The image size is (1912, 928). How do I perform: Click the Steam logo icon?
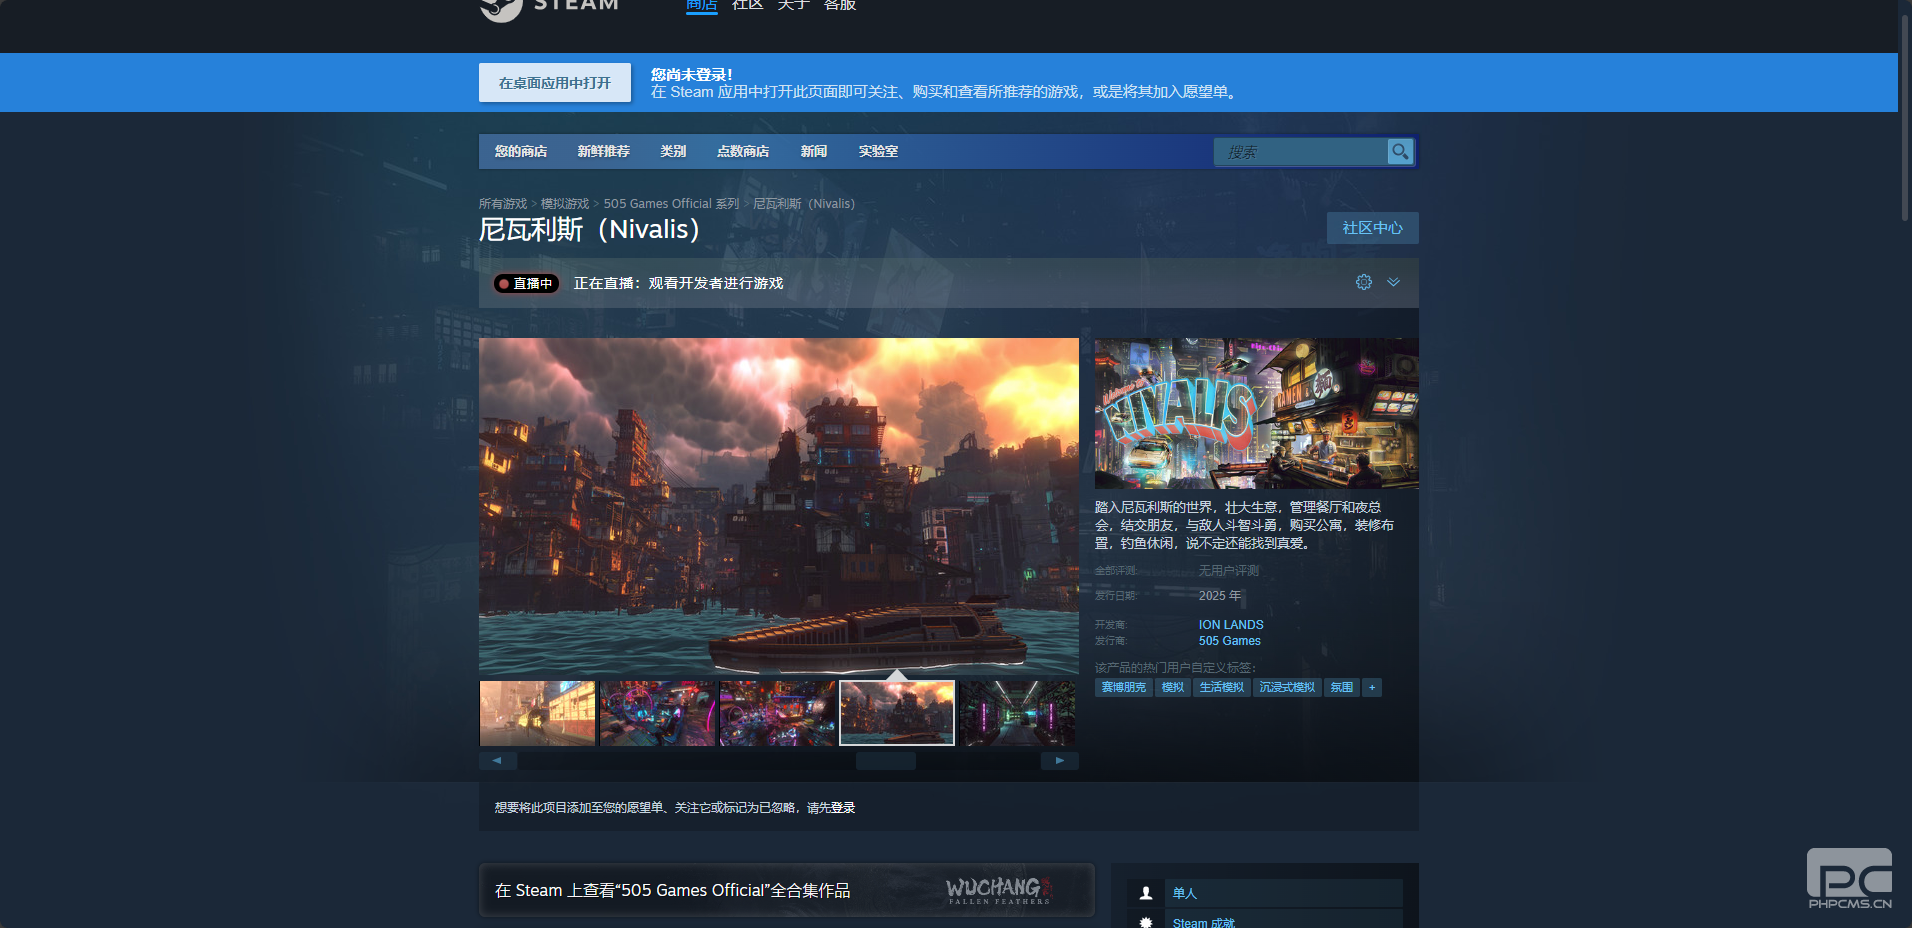click(501, 9)
